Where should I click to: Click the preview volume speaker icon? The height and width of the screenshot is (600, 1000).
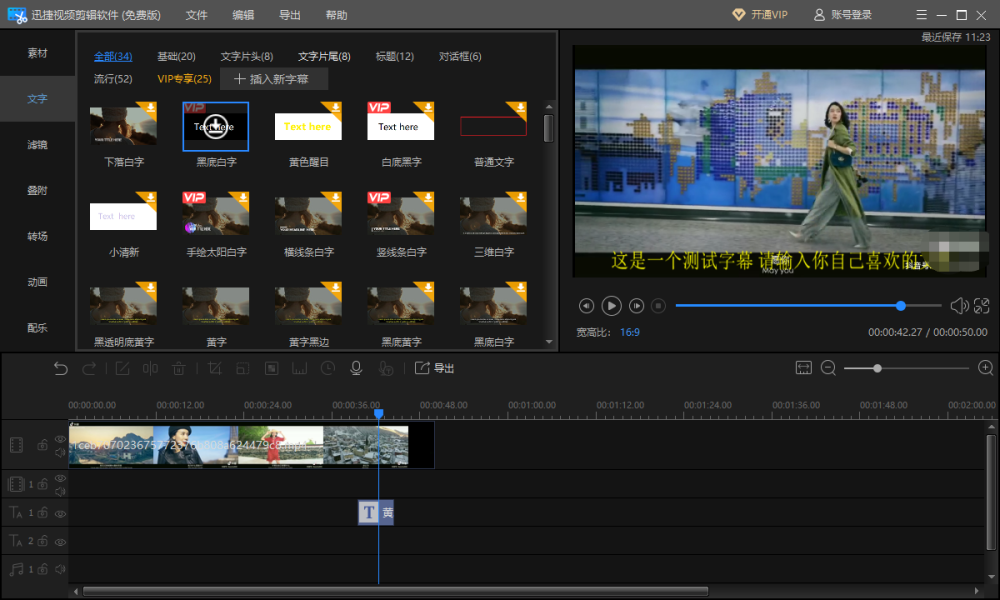coord(958,306)
